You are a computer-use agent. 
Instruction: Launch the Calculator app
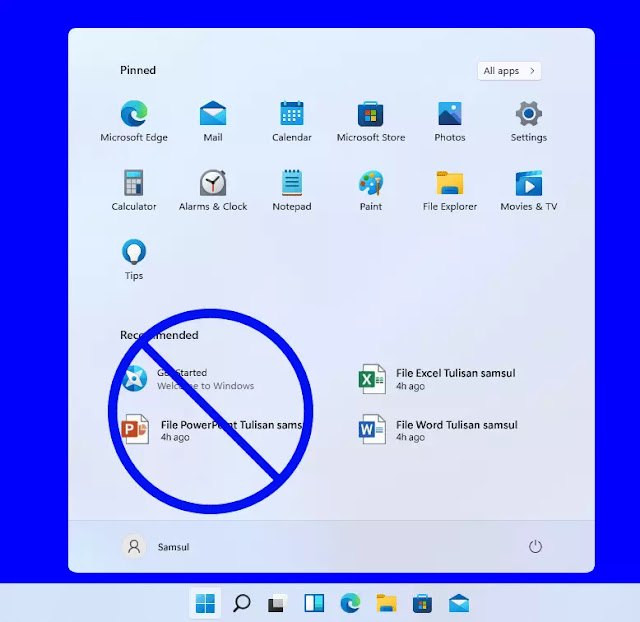[134, 190]
